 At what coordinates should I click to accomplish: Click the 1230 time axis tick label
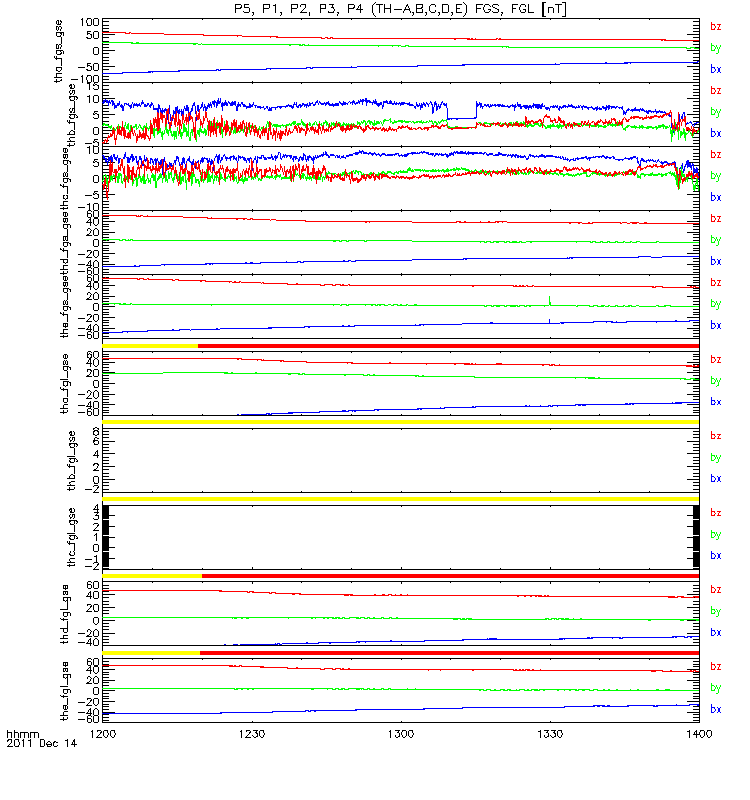click(252, 734)
